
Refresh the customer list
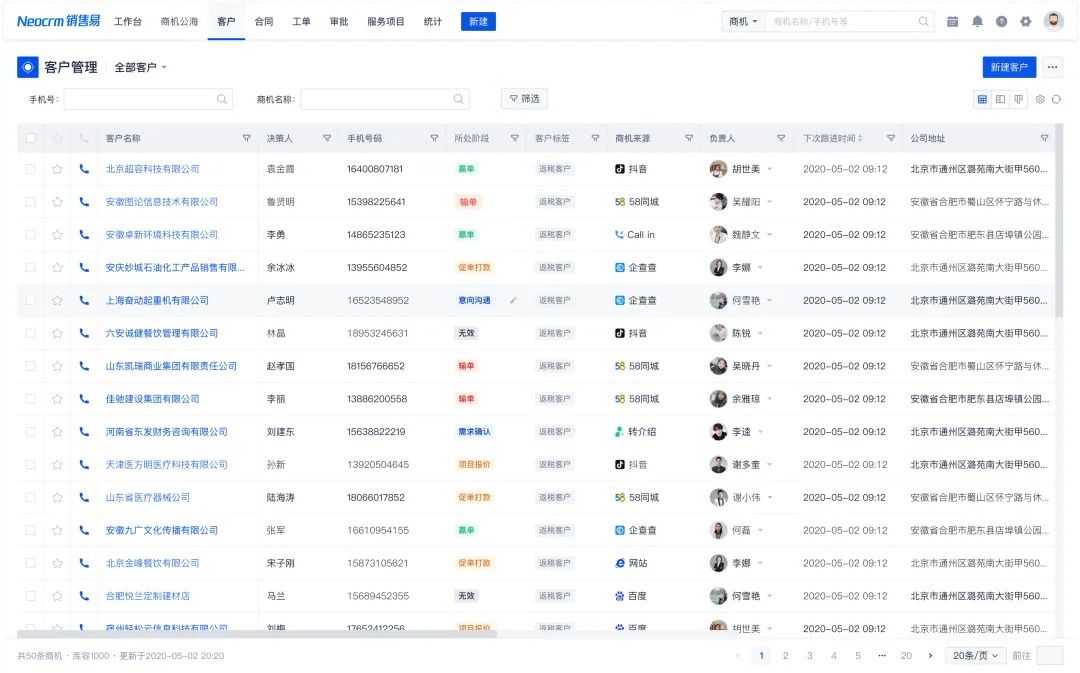1056,99
